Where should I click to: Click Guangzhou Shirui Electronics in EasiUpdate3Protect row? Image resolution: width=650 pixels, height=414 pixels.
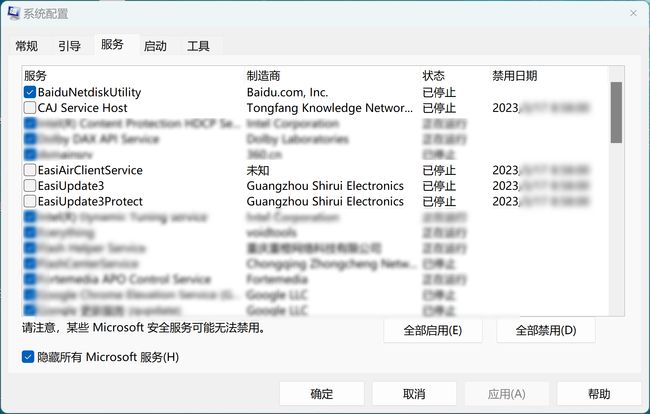tap(325, 201)
